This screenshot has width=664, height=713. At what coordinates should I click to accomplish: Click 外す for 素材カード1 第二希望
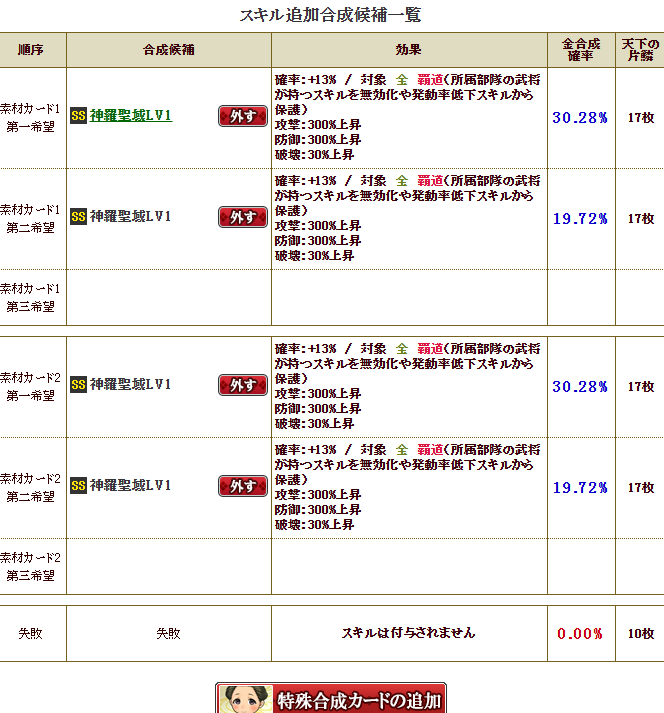(x=243, y=217)
